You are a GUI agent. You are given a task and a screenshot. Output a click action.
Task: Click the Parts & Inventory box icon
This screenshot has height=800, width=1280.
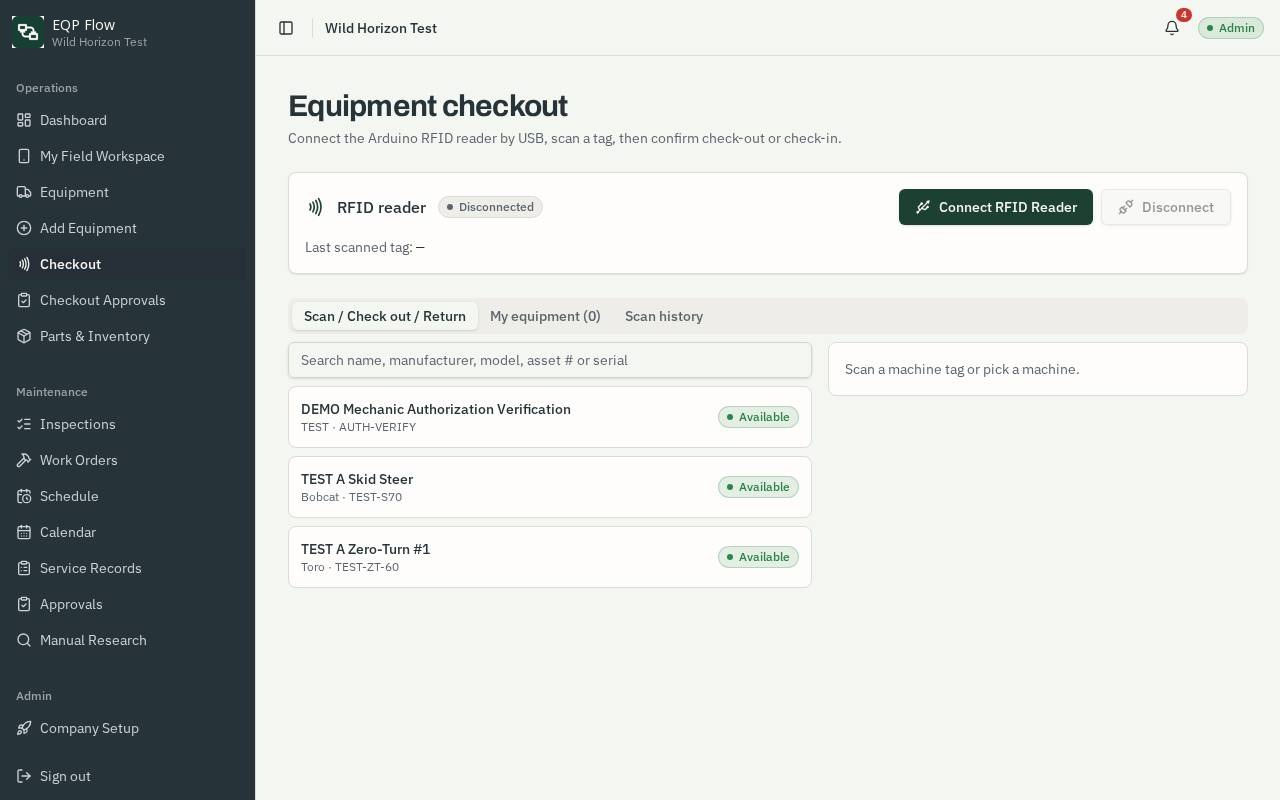coord(24,336)
